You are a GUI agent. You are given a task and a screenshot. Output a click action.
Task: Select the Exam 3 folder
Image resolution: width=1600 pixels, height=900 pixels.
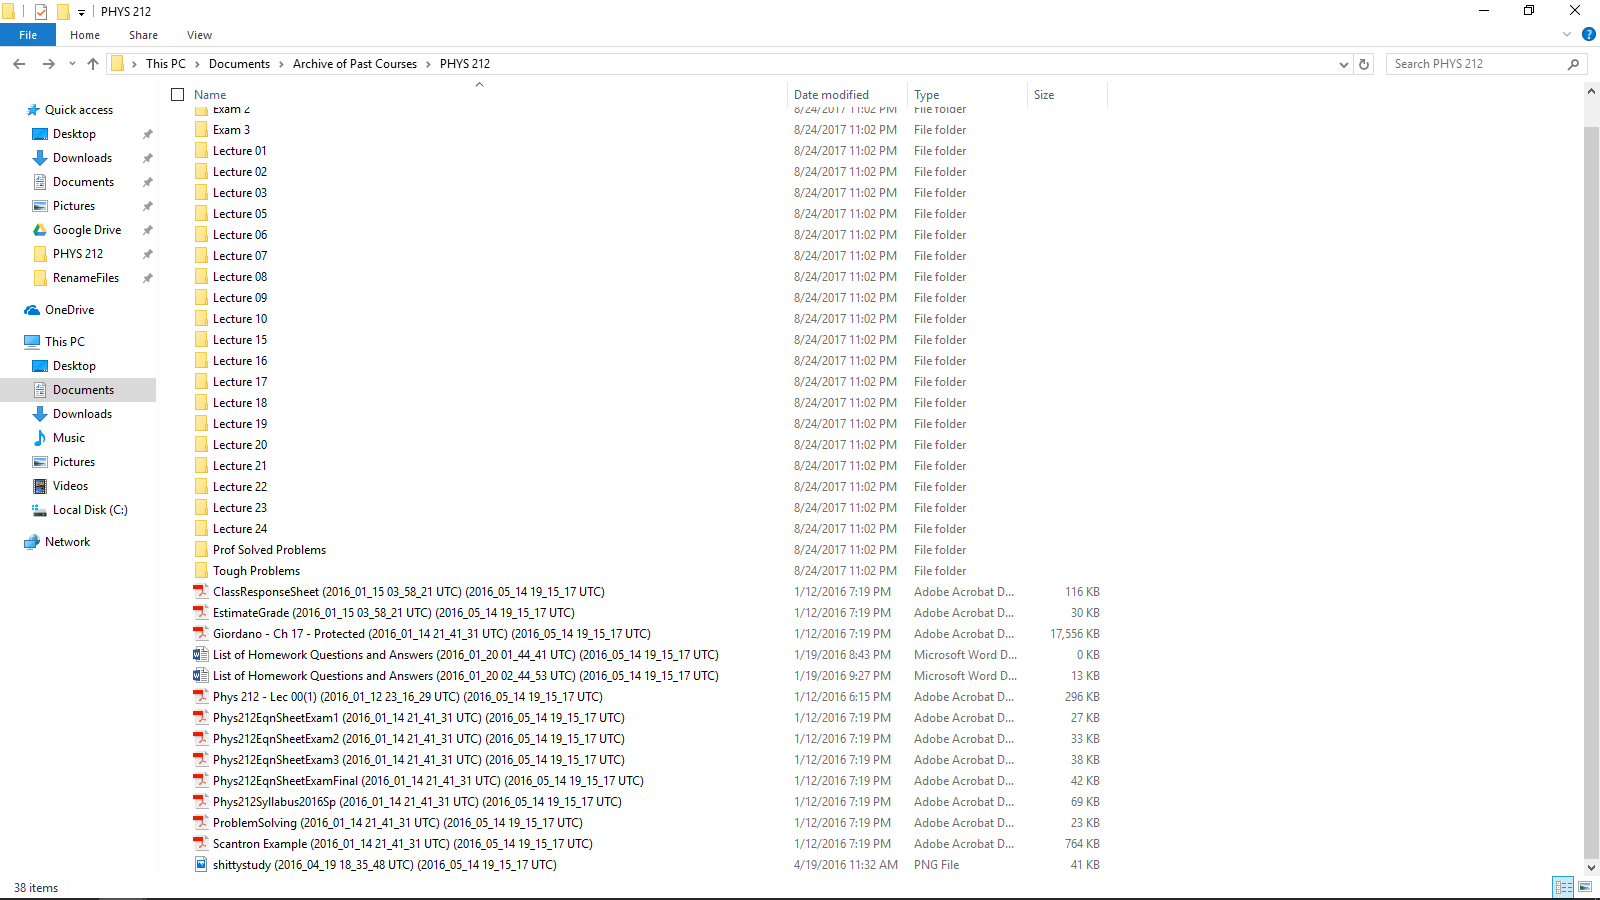click(x=231, y=130)
